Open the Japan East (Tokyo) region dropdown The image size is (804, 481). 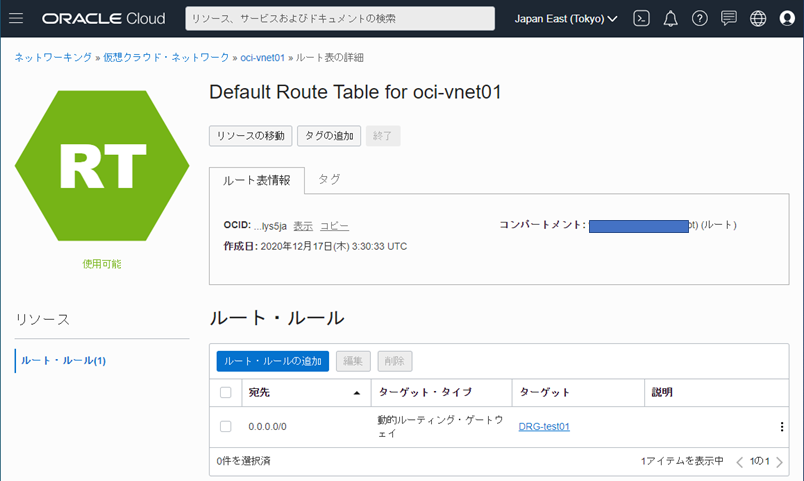(x=566, y=19)
